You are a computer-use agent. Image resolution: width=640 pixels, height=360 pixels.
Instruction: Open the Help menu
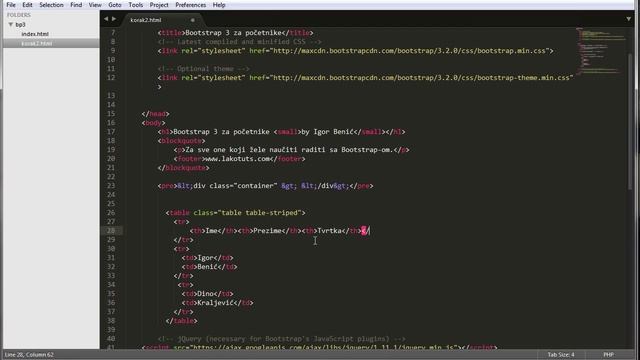pos(219,5)
